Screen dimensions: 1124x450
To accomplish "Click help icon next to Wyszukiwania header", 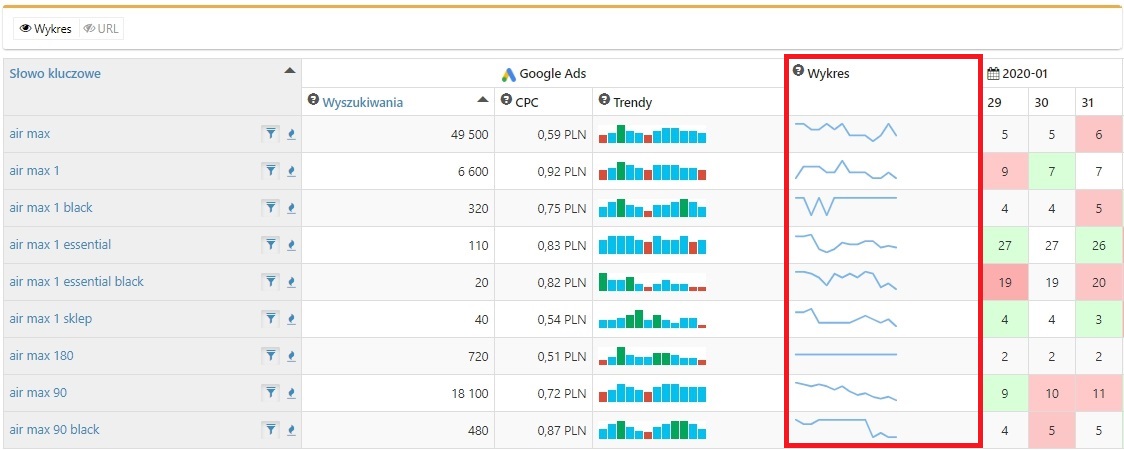I will [x=314, y=100].
